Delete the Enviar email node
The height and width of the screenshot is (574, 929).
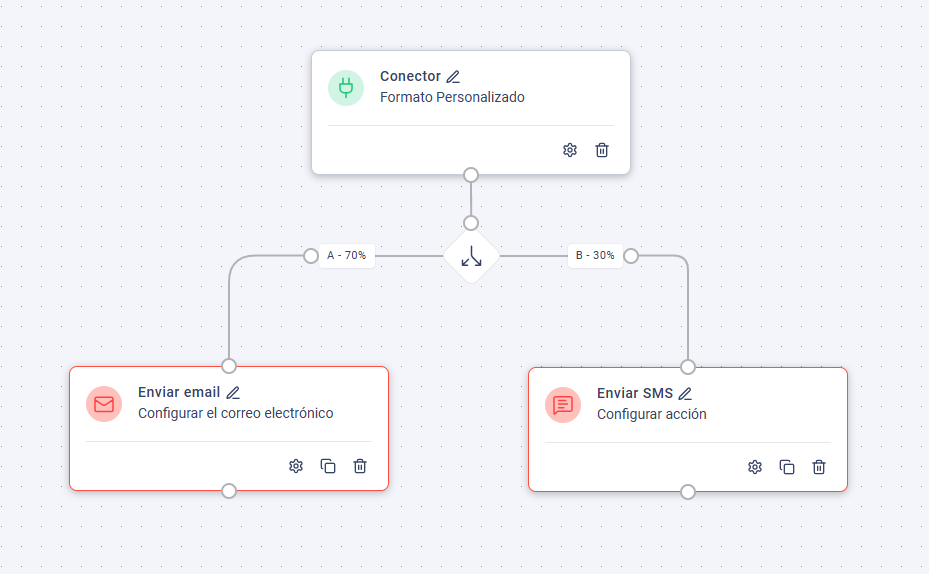tap(360, 466)
